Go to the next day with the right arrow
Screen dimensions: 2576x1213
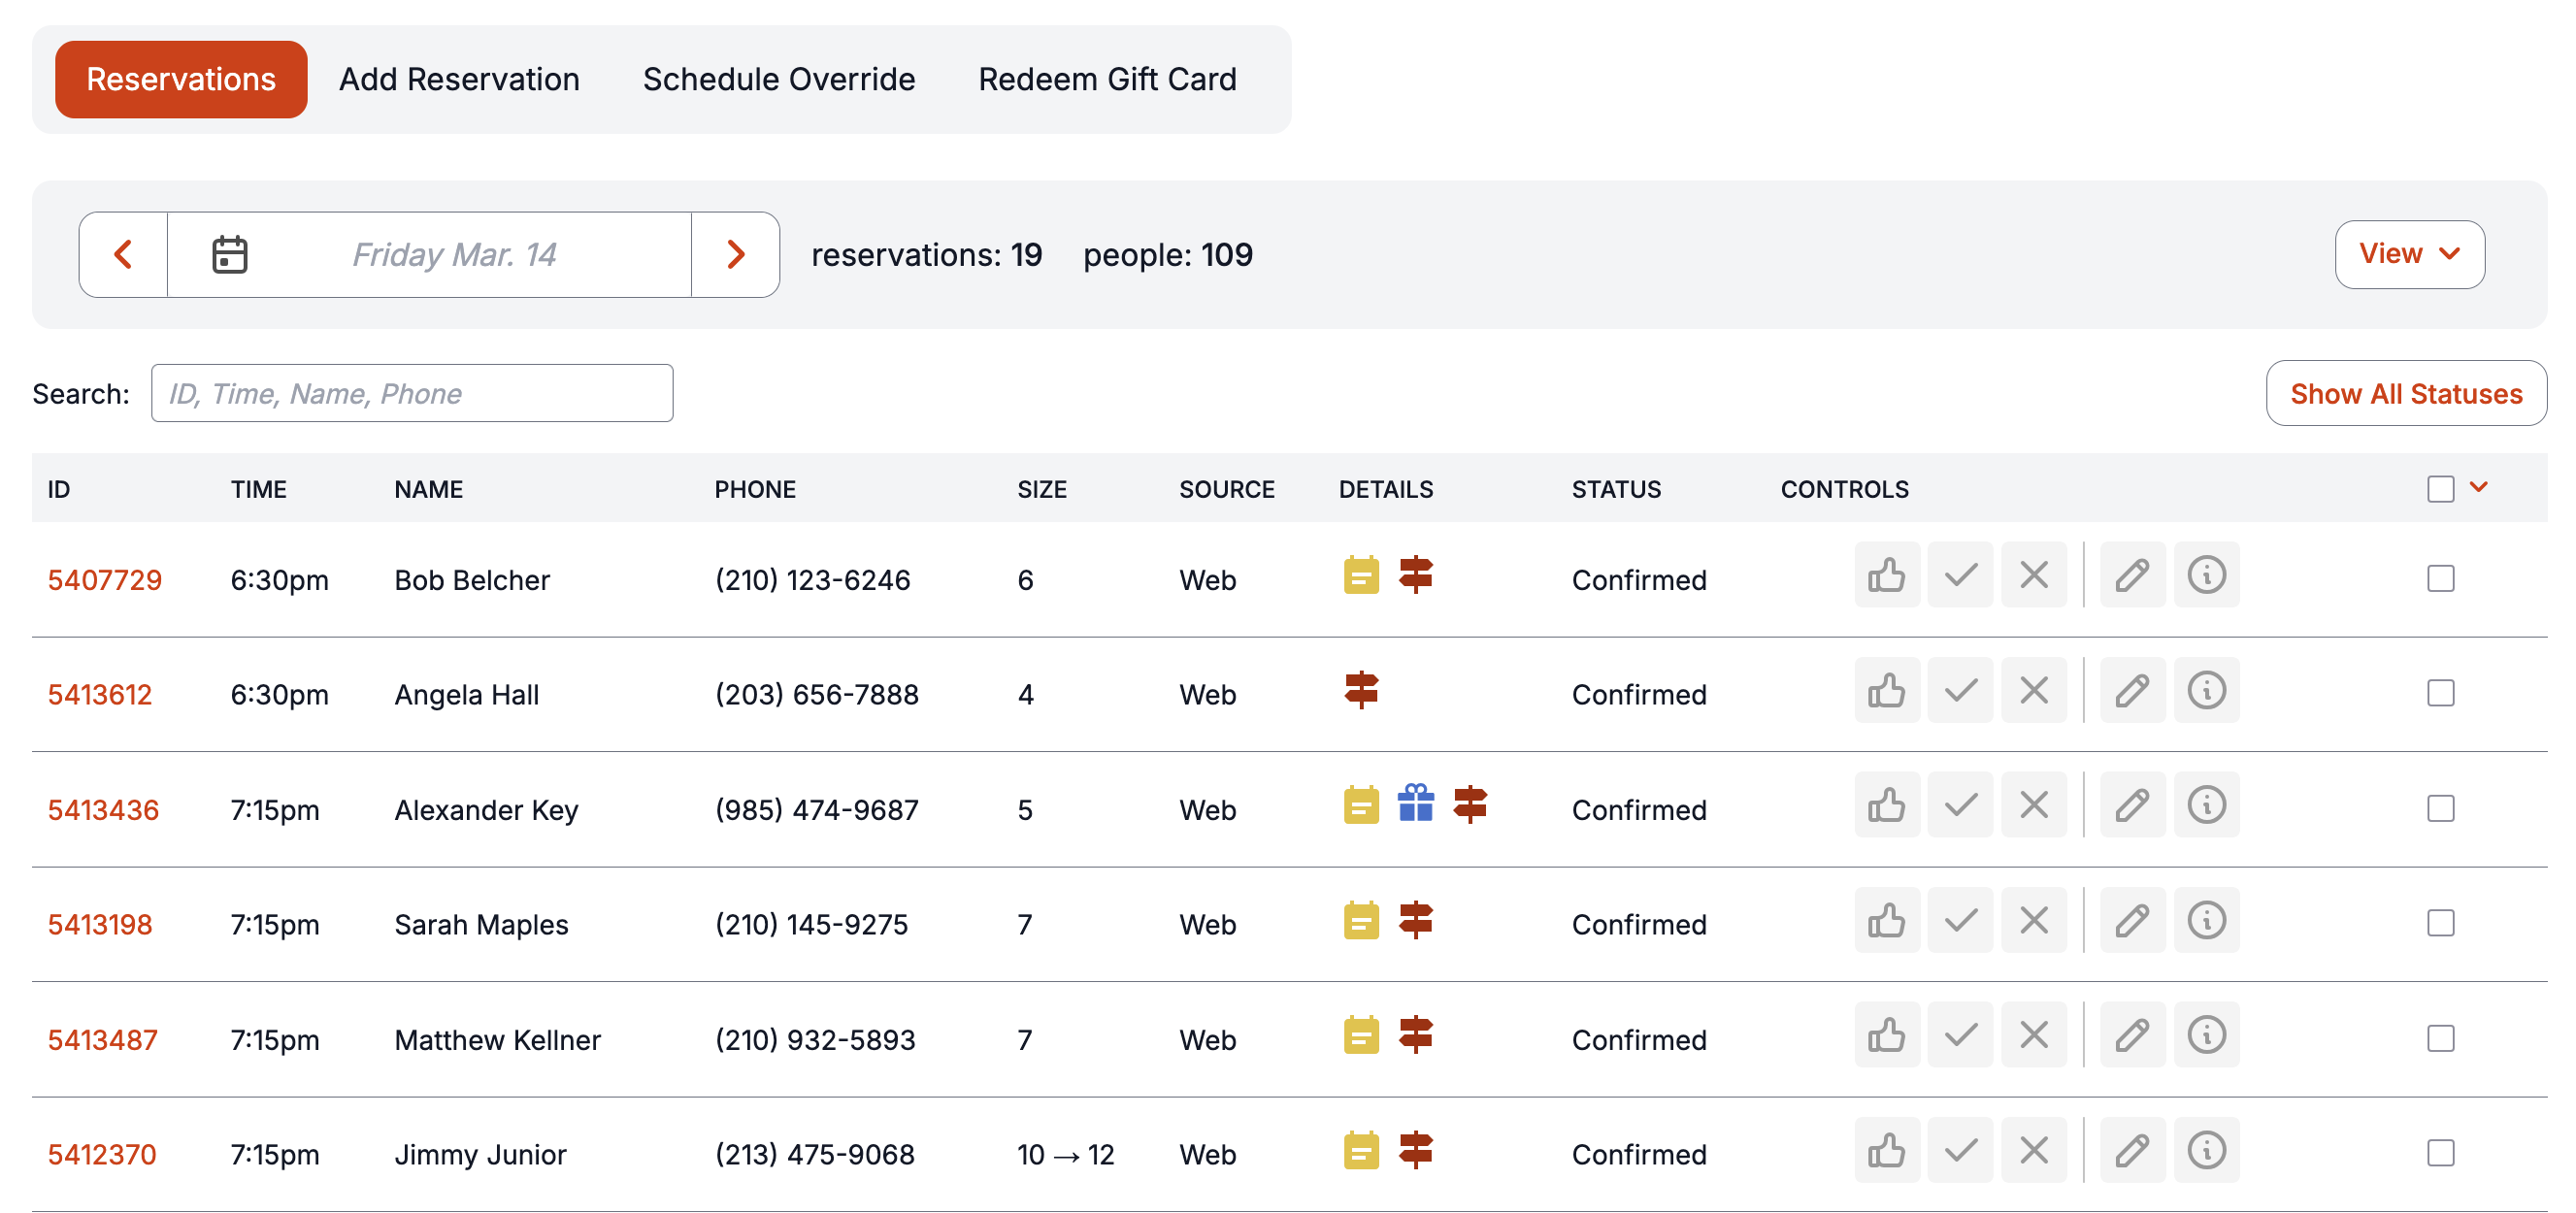pos(735,254)
